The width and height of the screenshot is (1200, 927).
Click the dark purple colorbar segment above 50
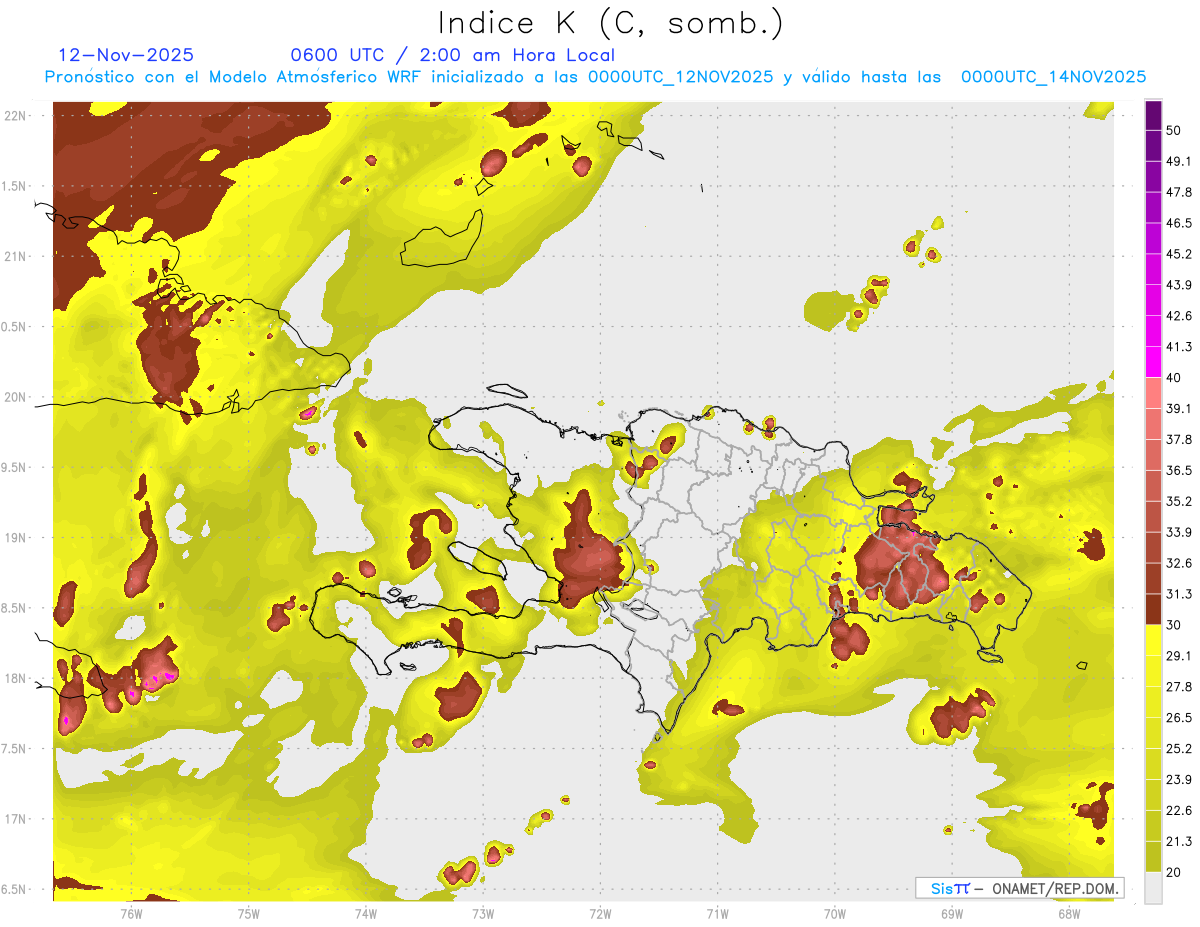pyautogui.click(x=1153, y=116)
